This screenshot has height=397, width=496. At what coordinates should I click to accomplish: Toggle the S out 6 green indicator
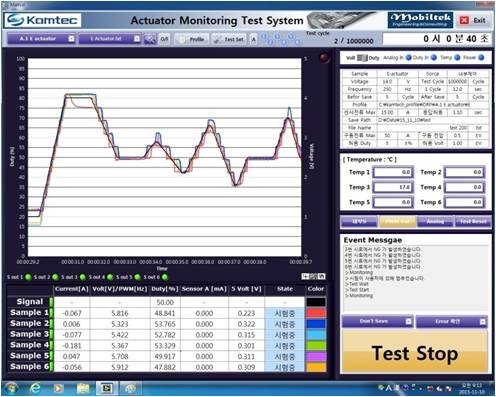click(x=165, y=277)
